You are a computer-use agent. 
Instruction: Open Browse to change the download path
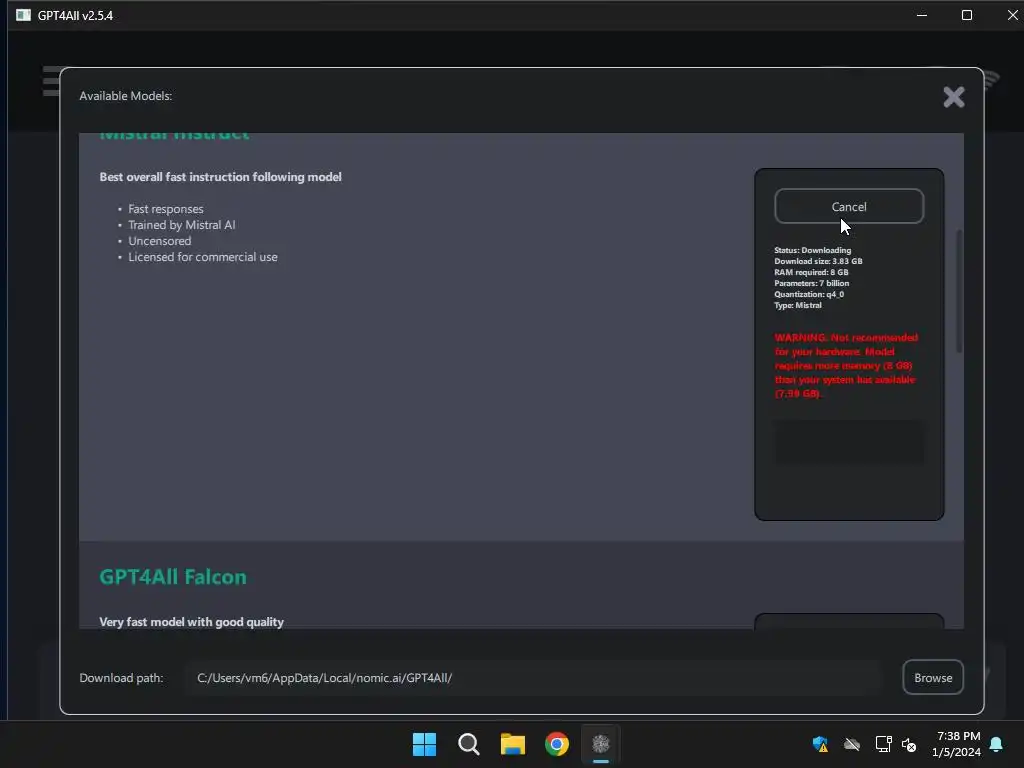pos(933,678)
